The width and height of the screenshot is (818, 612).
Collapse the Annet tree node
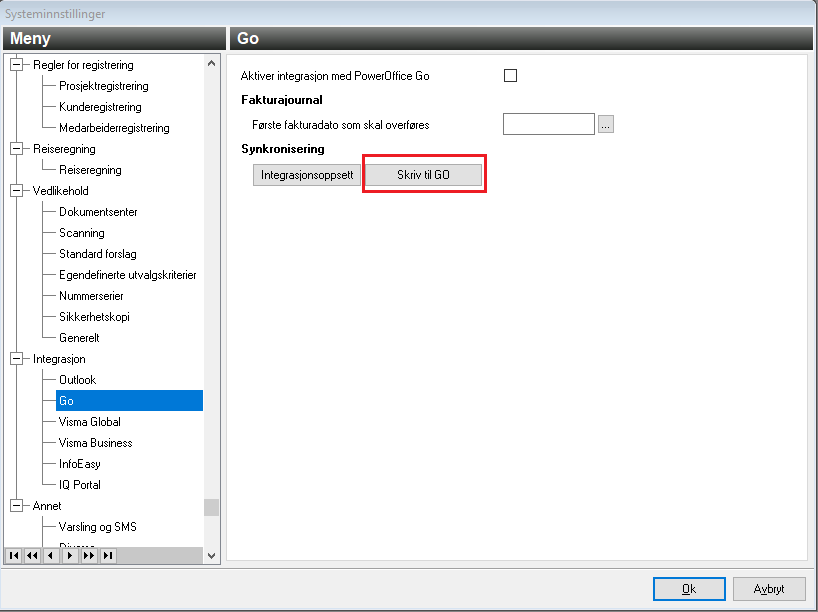coord(17,506)
